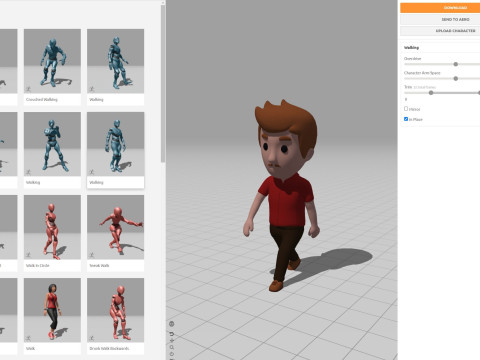Image resolution: width=480 pixels, height=360 pixels.
Task: Click the wireframe globe icon in the viewport
Action: pyautogui.click(x=172, y=324)
